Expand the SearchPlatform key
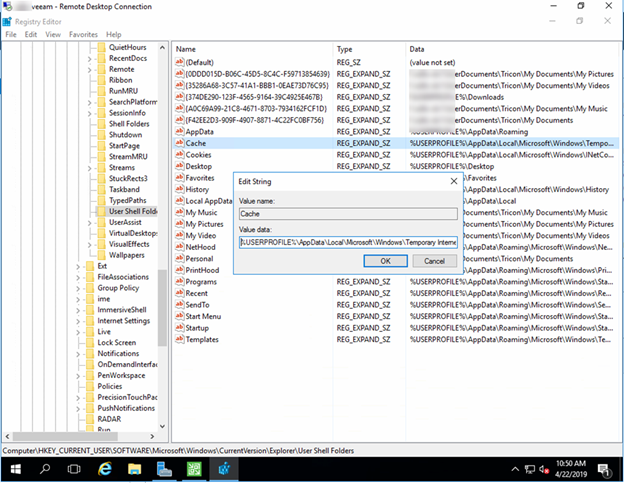Screen dimensions: 624x483 tap(90, 102)
